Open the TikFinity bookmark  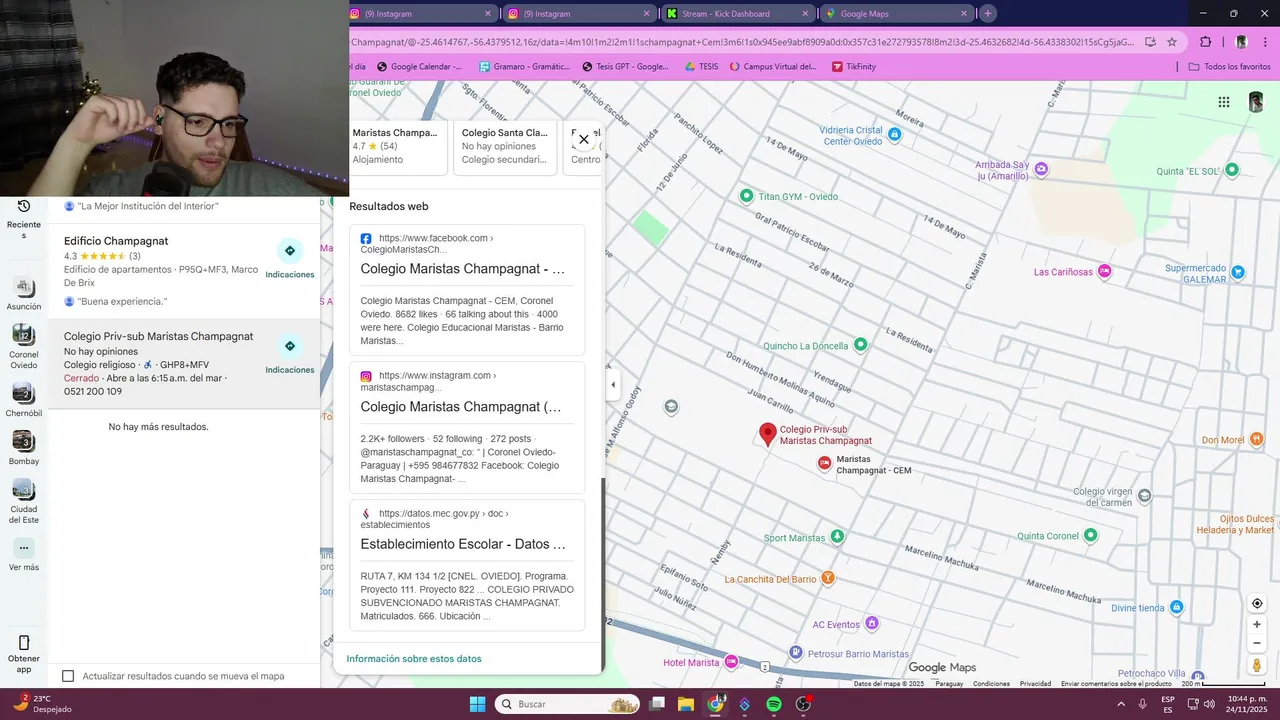pos(853,67)
